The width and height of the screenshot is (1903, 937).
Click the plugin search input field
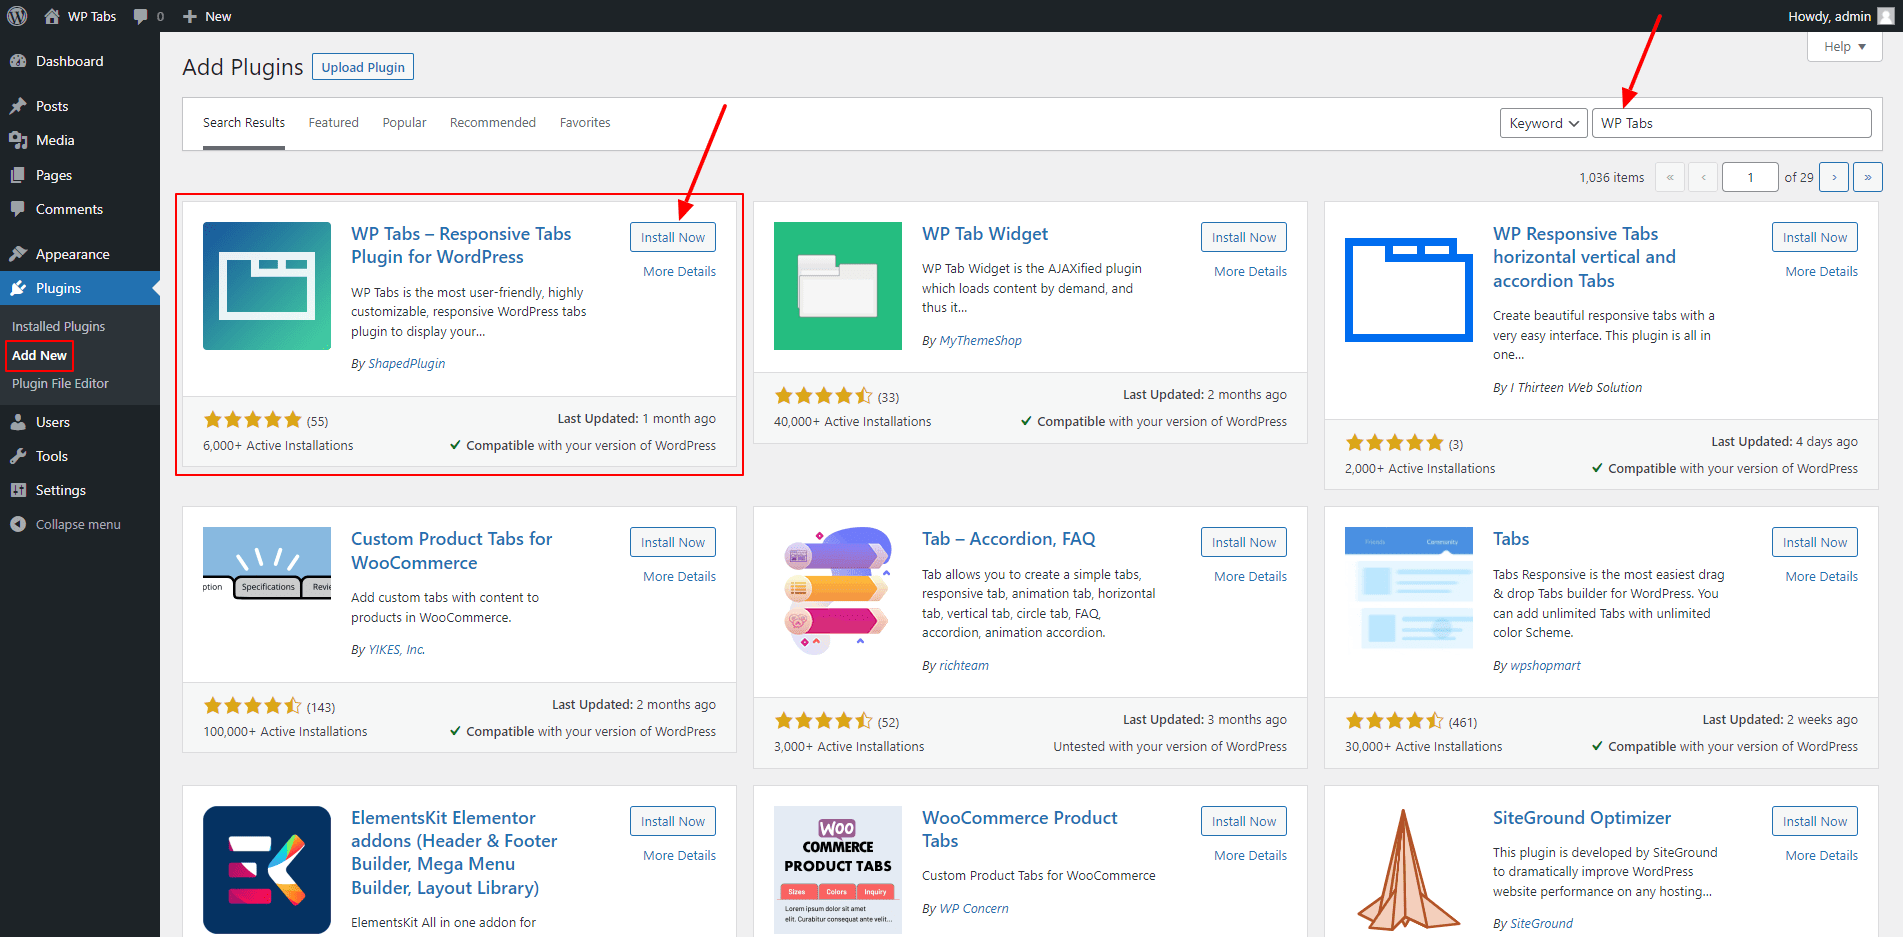[1731, 123]
